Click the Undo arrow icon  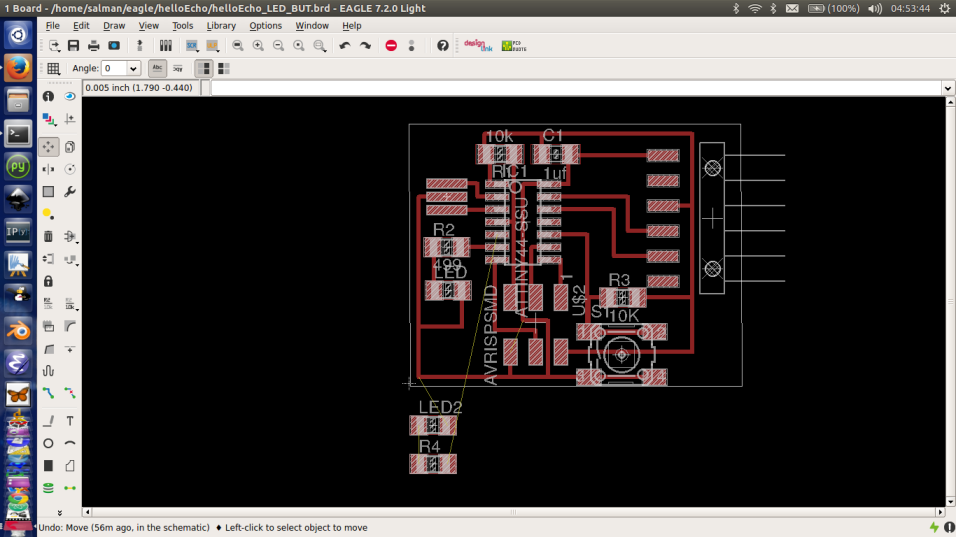point(345,46)
